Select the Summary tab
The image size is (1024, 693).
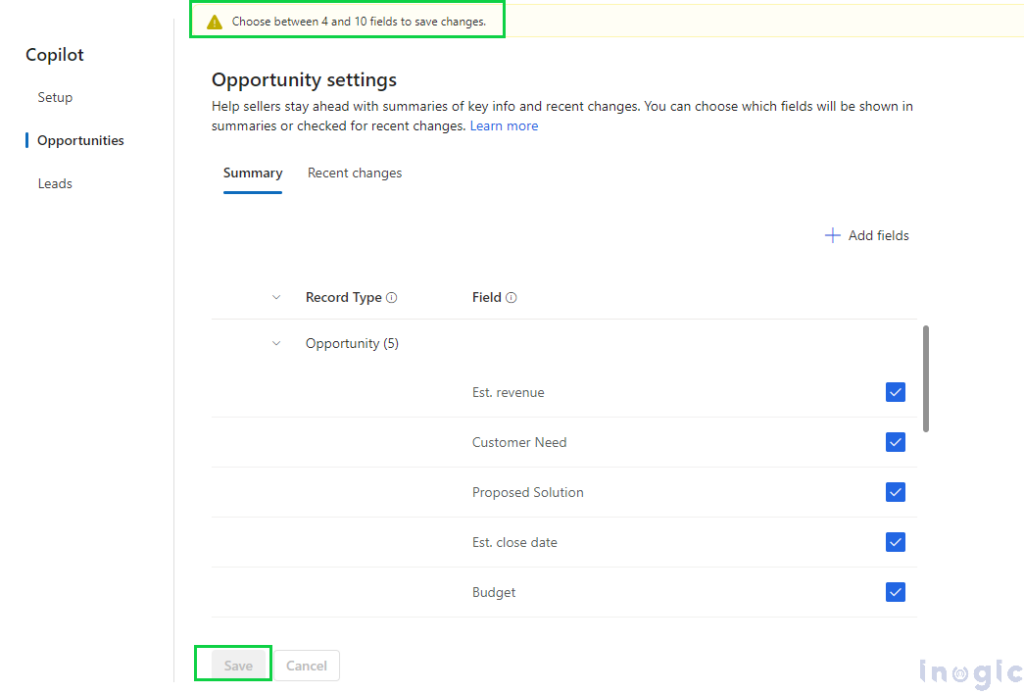[252, 173]
